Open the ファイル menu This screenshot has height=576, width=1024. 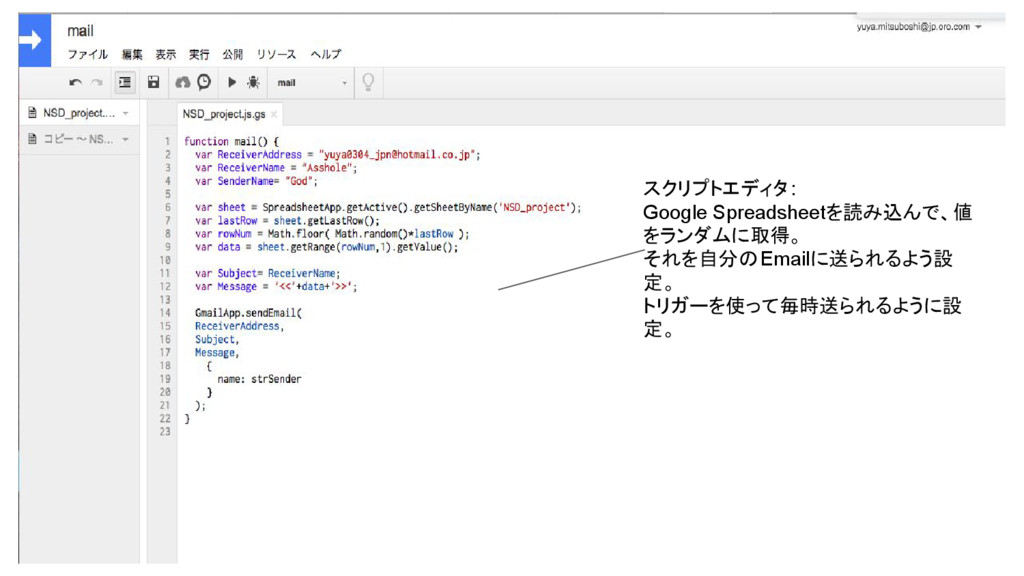[x=88, y=54]
